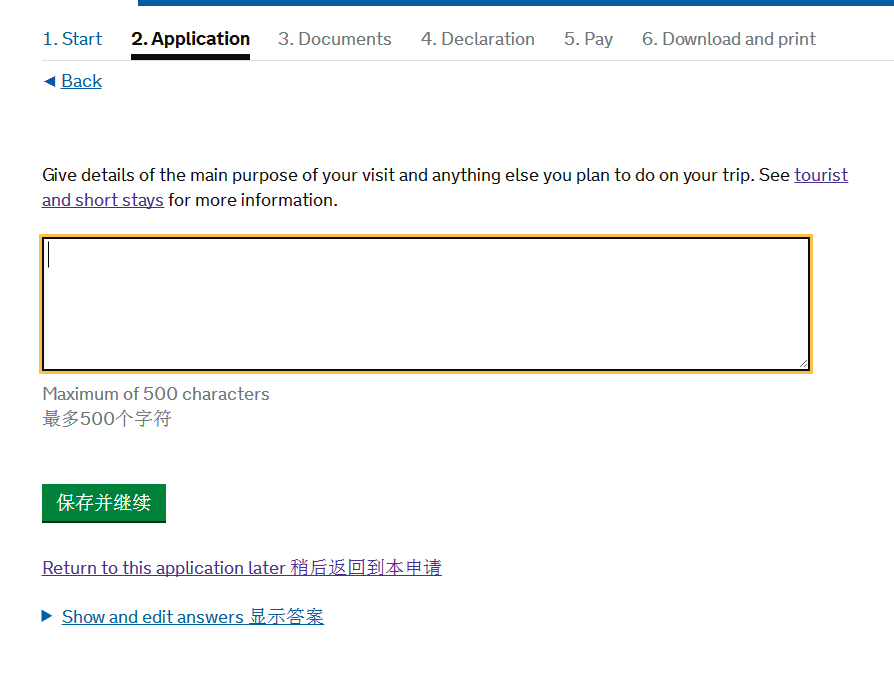
Task: Click the text area resize handle
Action: (x=802, y=363)
